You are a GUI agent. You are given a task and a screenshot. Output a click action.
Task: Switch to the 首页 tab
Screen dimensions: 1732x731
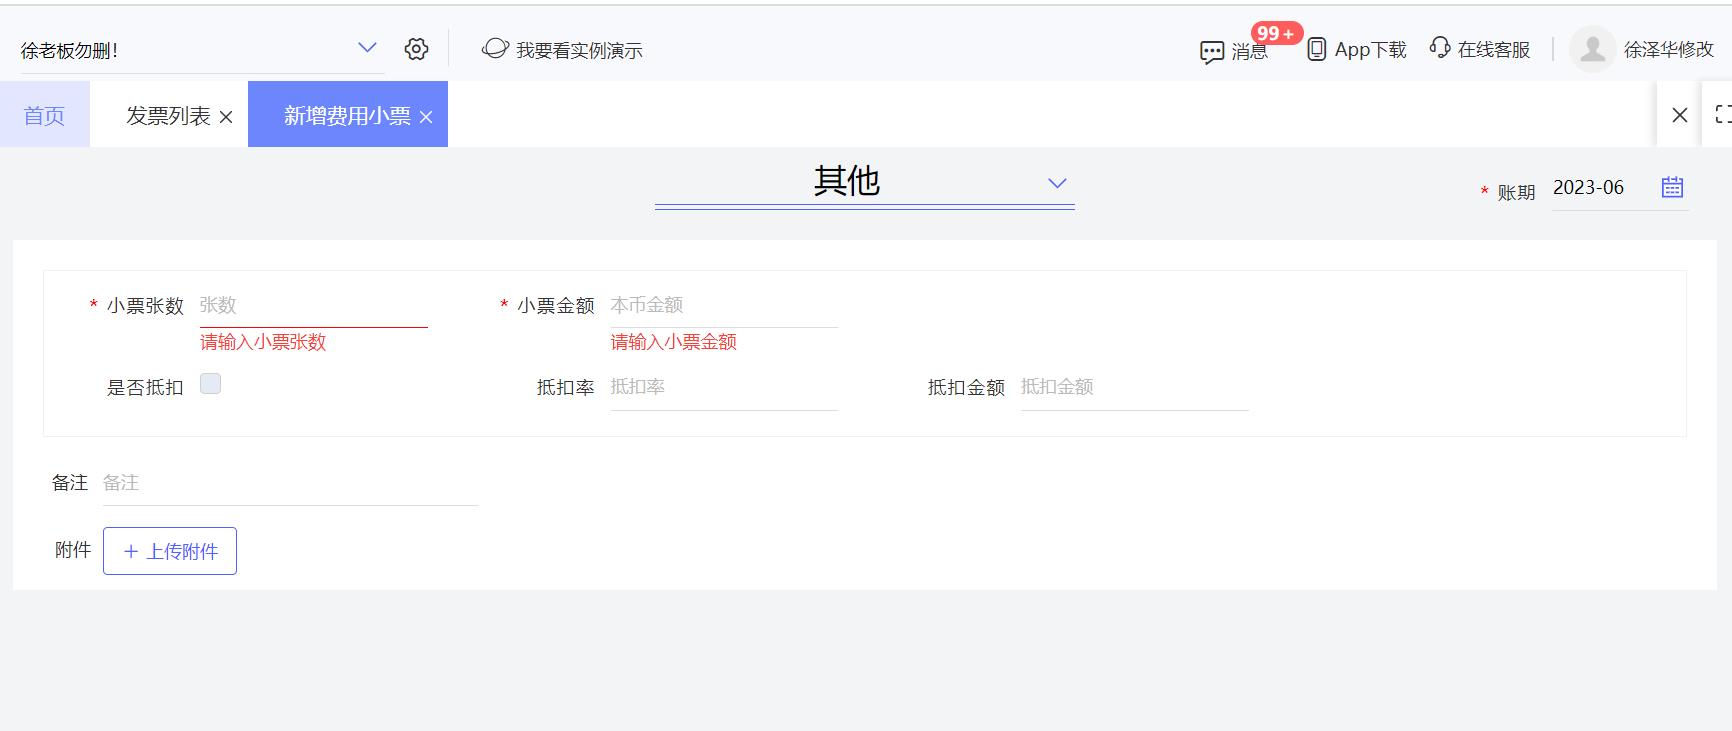[x=44, y=115]
